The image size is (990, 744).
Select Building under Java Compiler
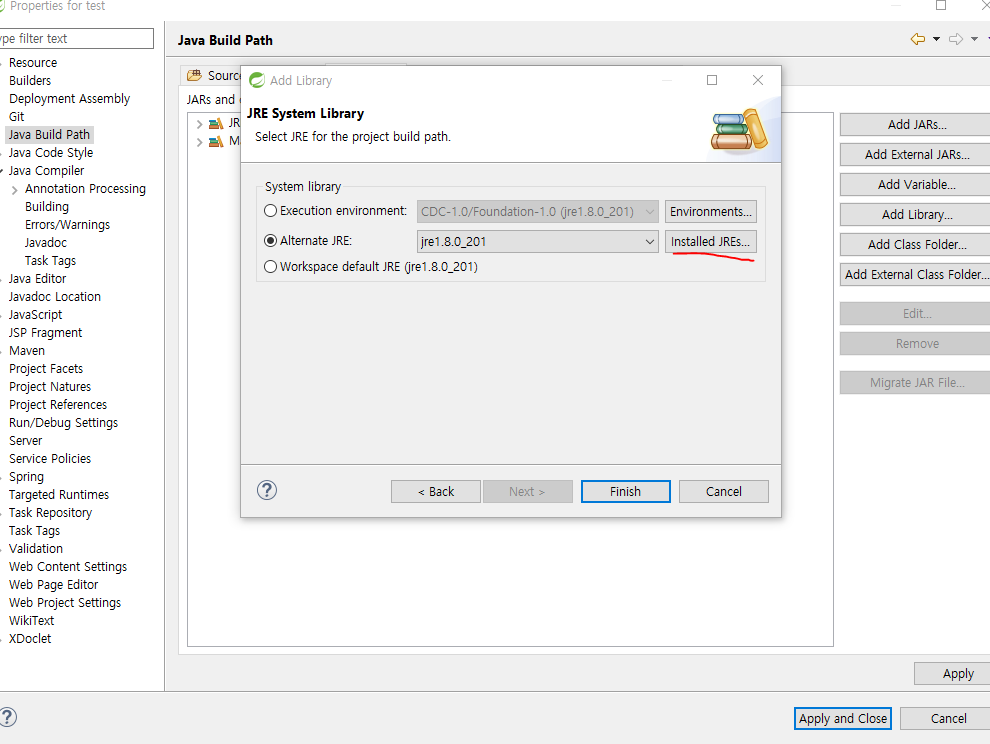point(47,207)
